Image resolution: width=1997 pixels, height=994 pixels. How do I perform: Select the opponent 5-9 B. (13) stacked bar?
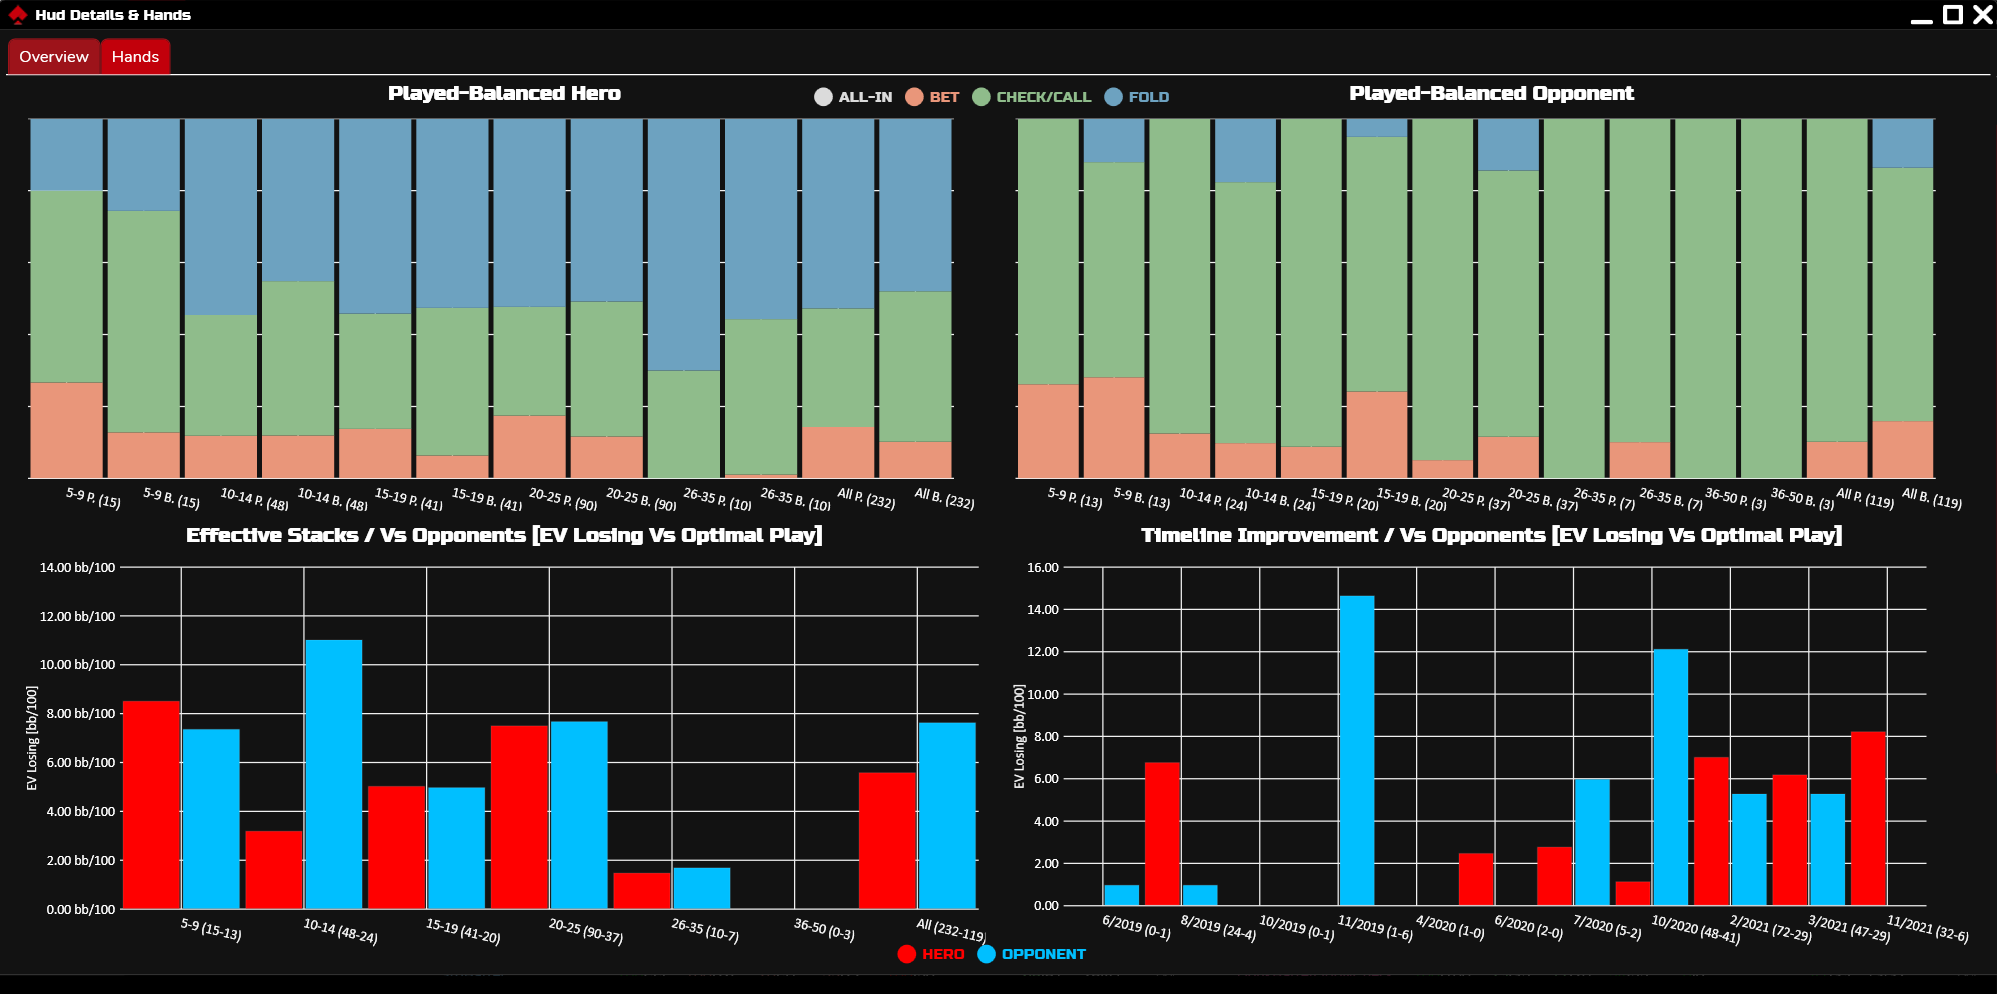[1114, 298]
